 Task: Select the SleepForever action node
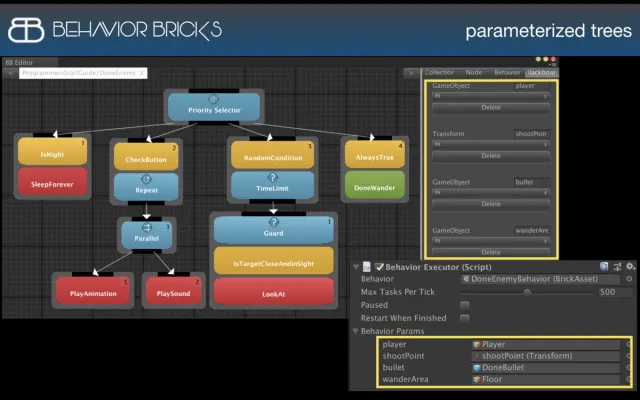52,182
